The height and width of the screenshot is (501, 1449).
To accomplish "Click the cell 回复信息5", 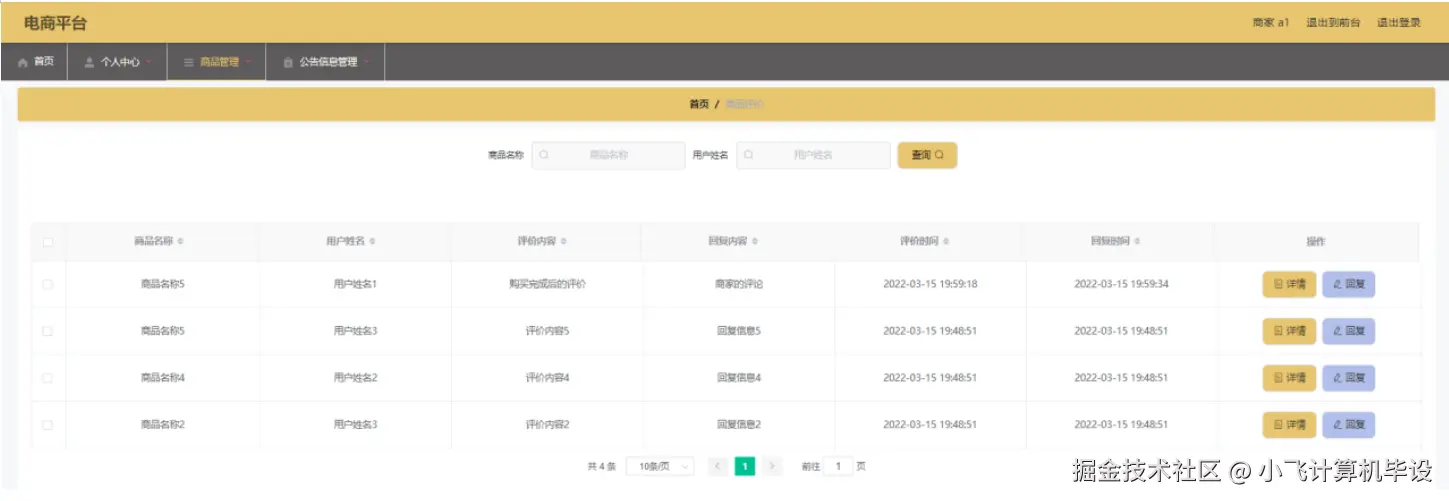I will 739,331.
